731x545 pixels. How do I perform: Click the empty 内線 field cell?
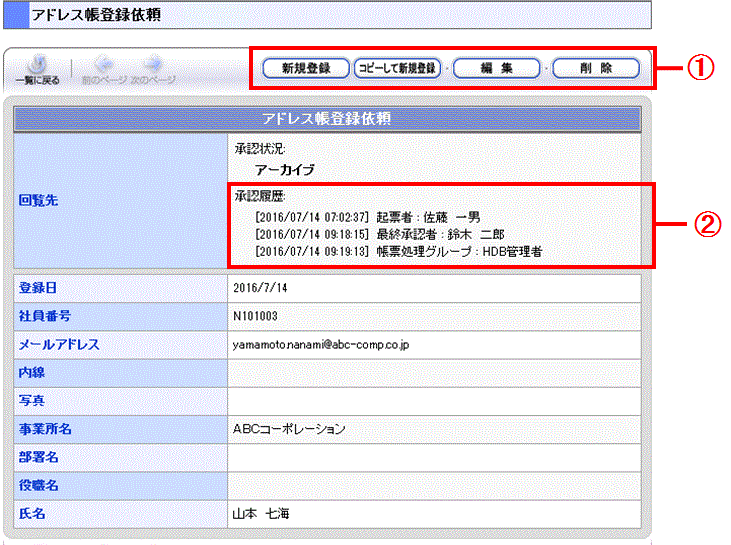[x=433, y=373]
